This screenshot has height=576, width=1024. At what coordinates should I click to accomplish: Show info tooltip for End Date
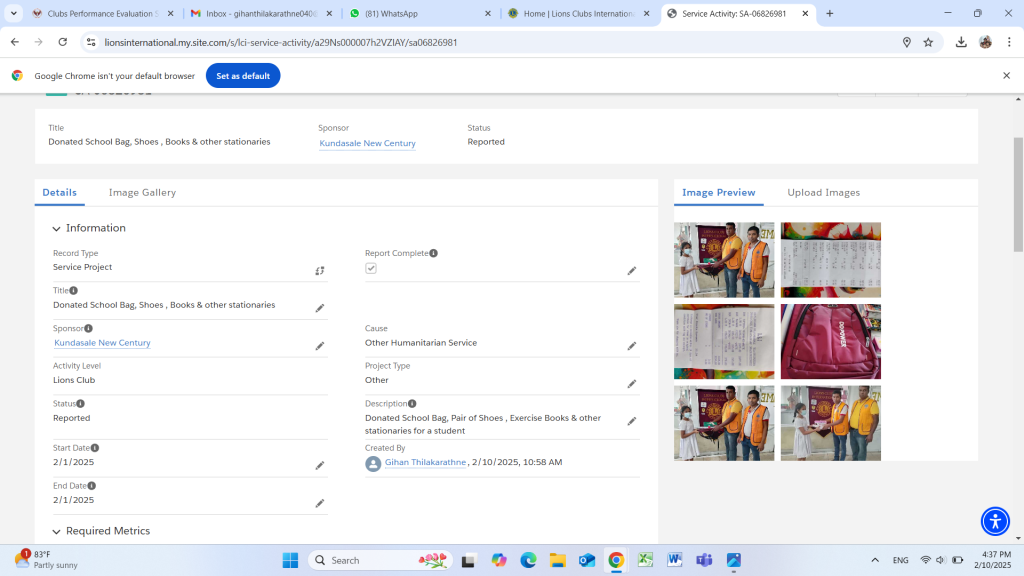[x=91, y=486]
